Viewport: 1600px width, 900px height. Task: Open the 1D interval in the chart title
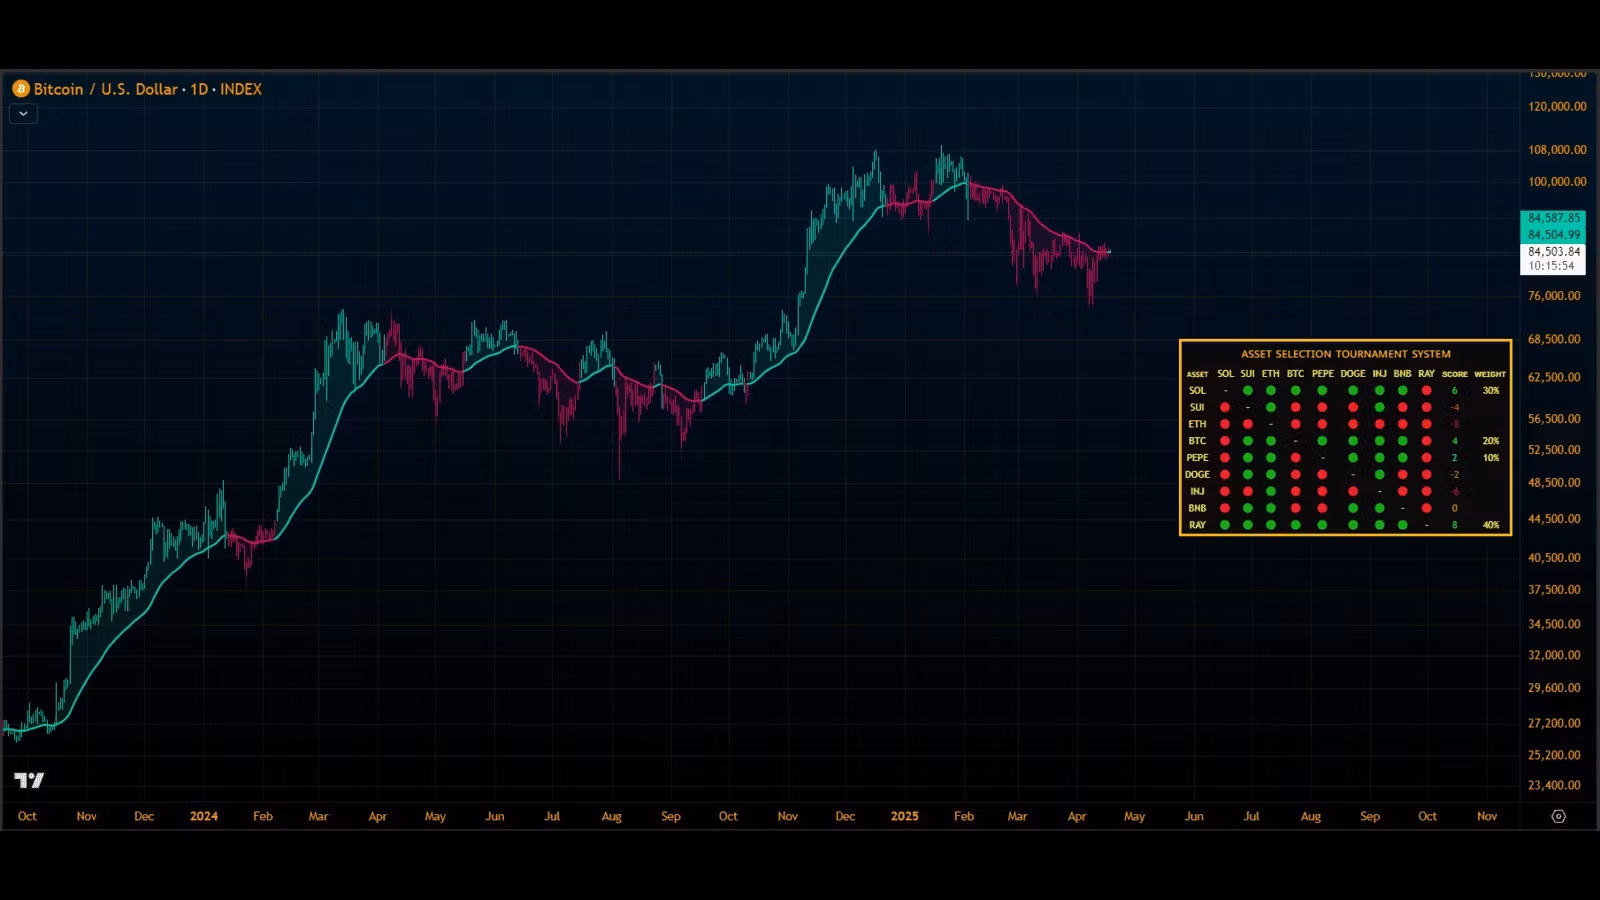tap(199, 89)
